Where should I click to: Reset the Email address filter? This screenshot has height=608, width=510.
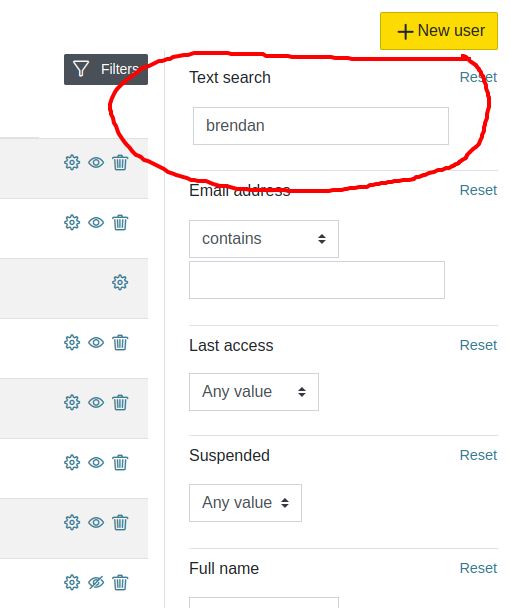pos(478,190)
